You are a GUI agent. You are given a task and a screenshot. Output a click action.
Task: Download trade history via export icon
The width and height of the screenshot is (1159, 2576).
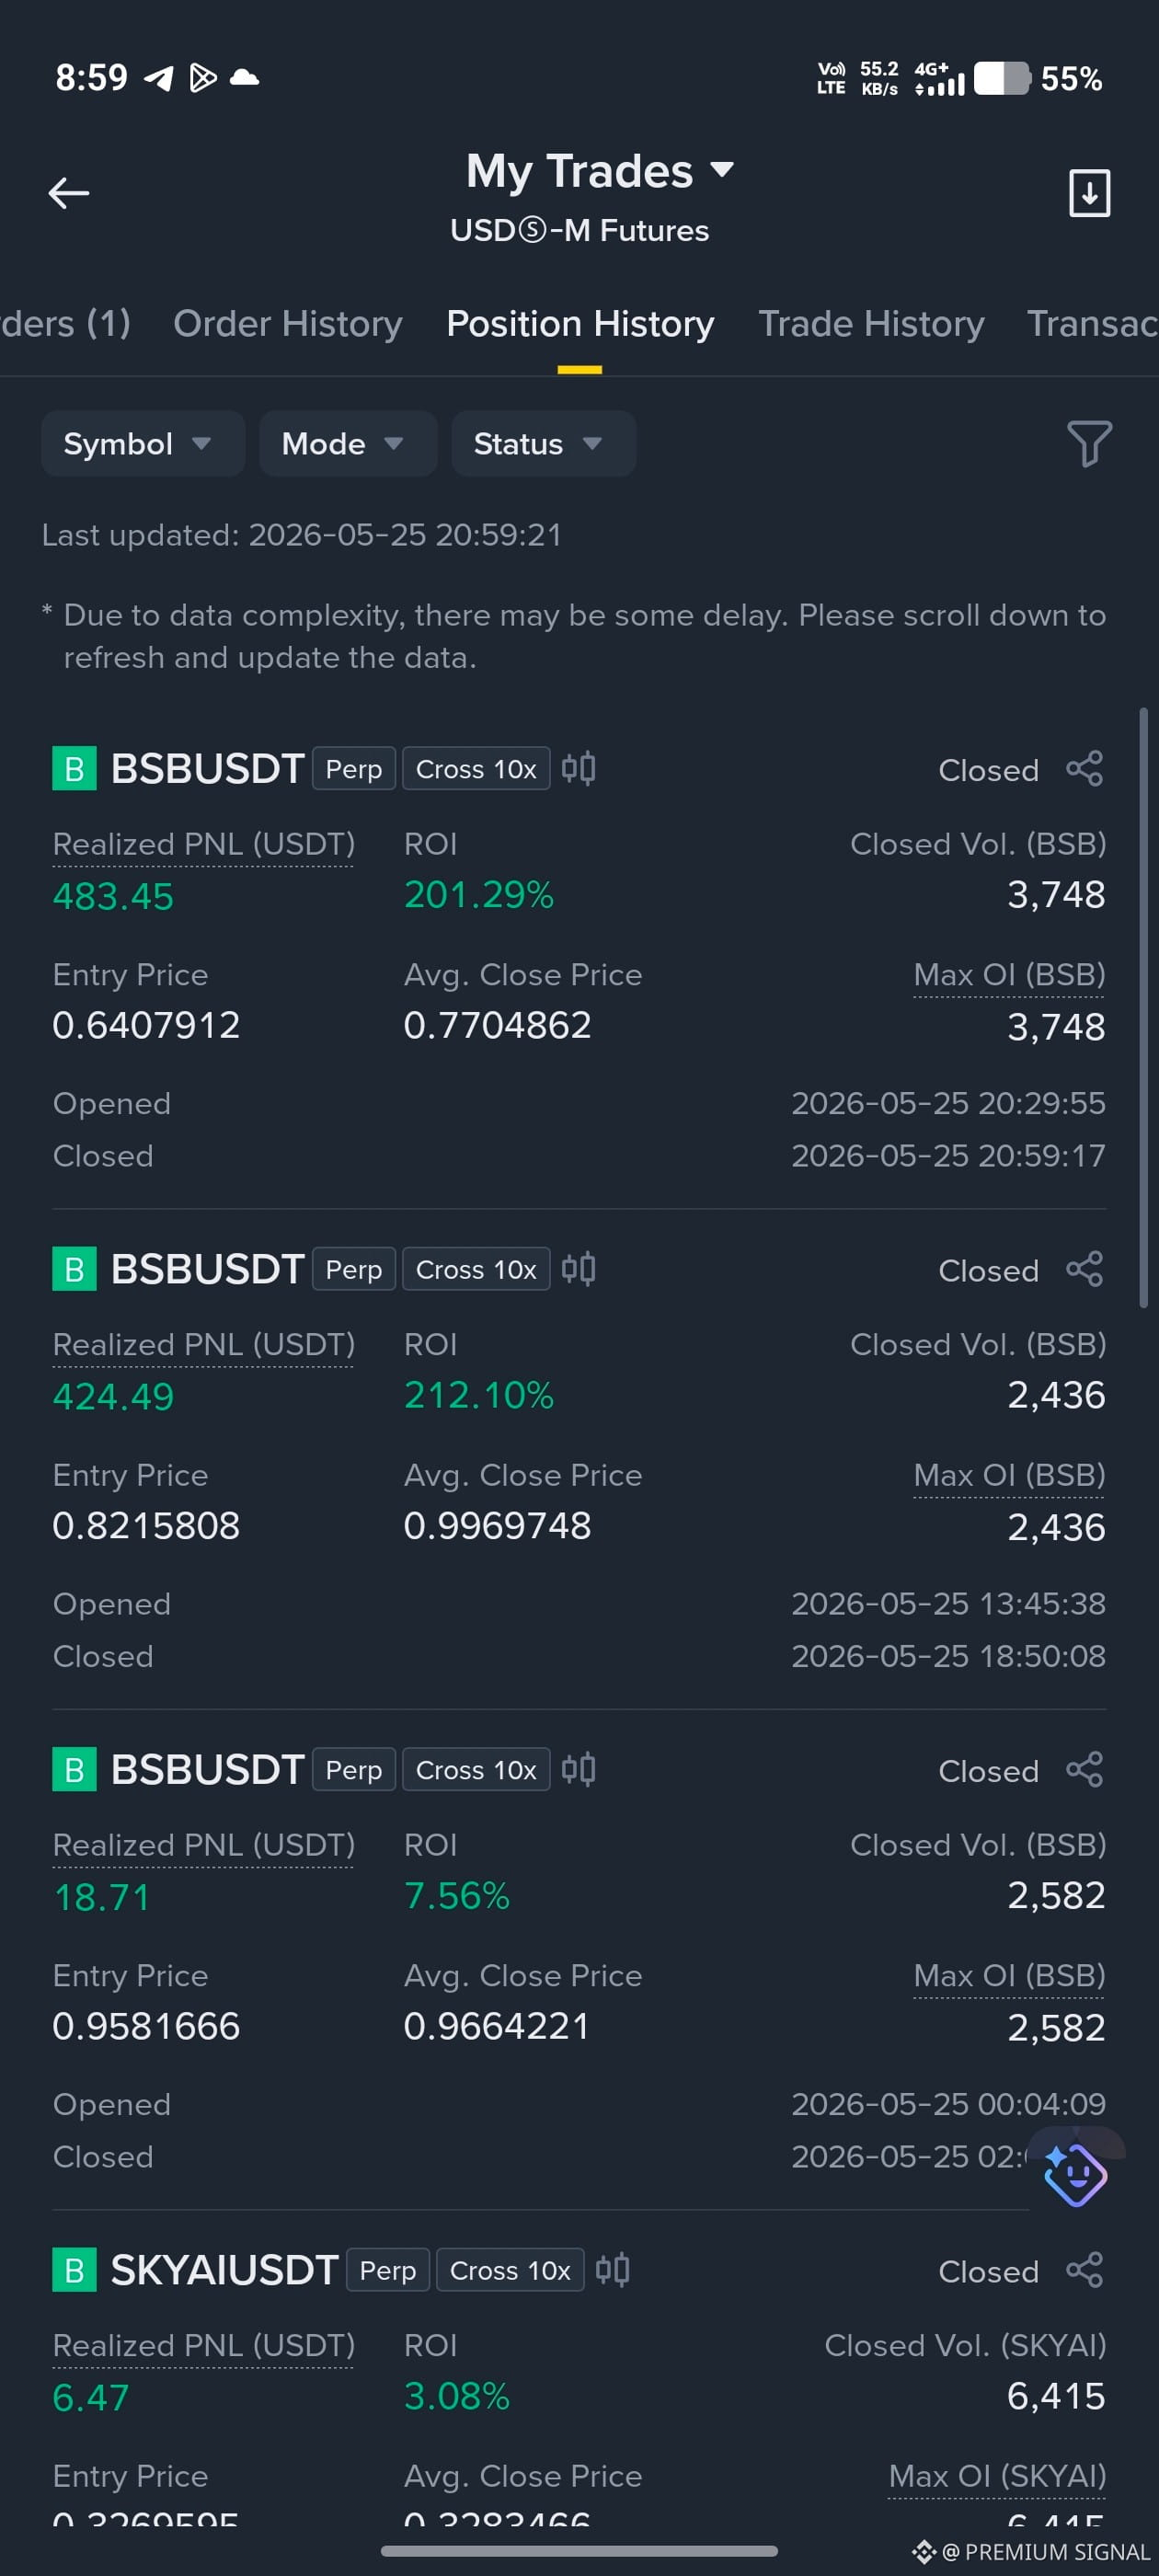pos(1089,193)
